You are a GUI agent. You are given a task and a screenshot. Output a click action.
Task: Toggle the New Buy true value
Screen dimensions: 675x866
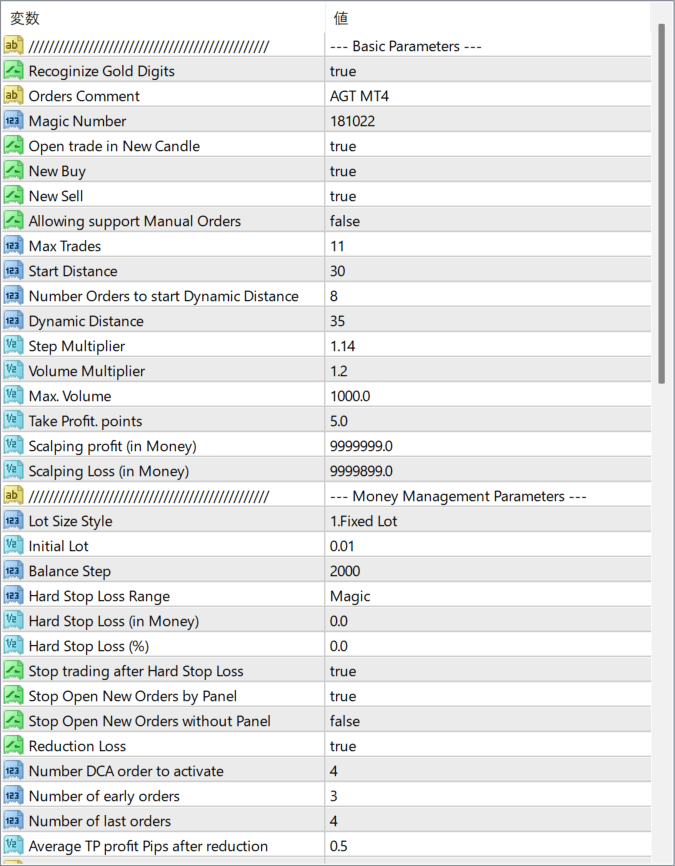pyautogui.click(x=343, y=171)
